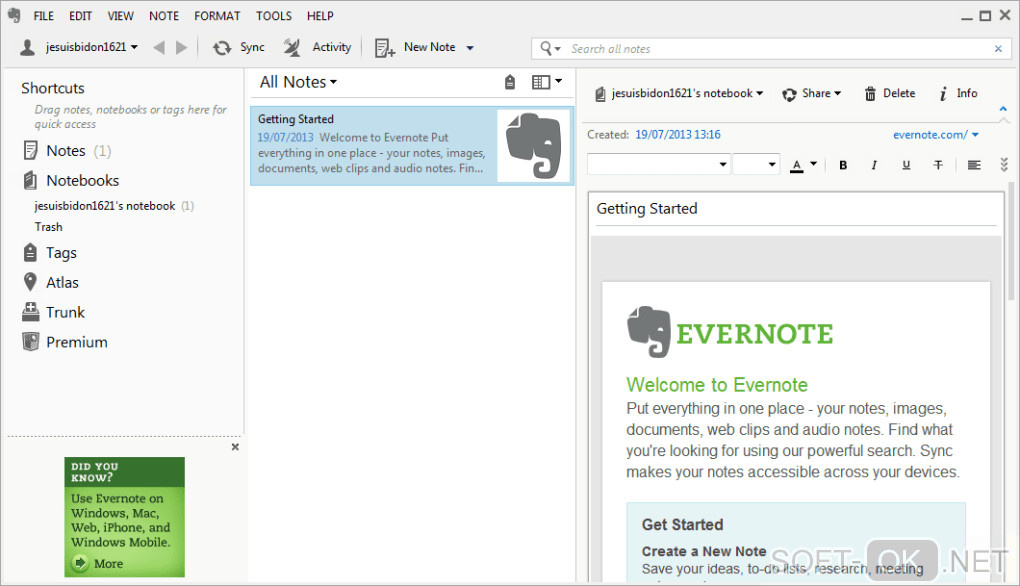Select the Getting Started note in list
This screenshot has height=586, width=1020.
click(412, 146)
